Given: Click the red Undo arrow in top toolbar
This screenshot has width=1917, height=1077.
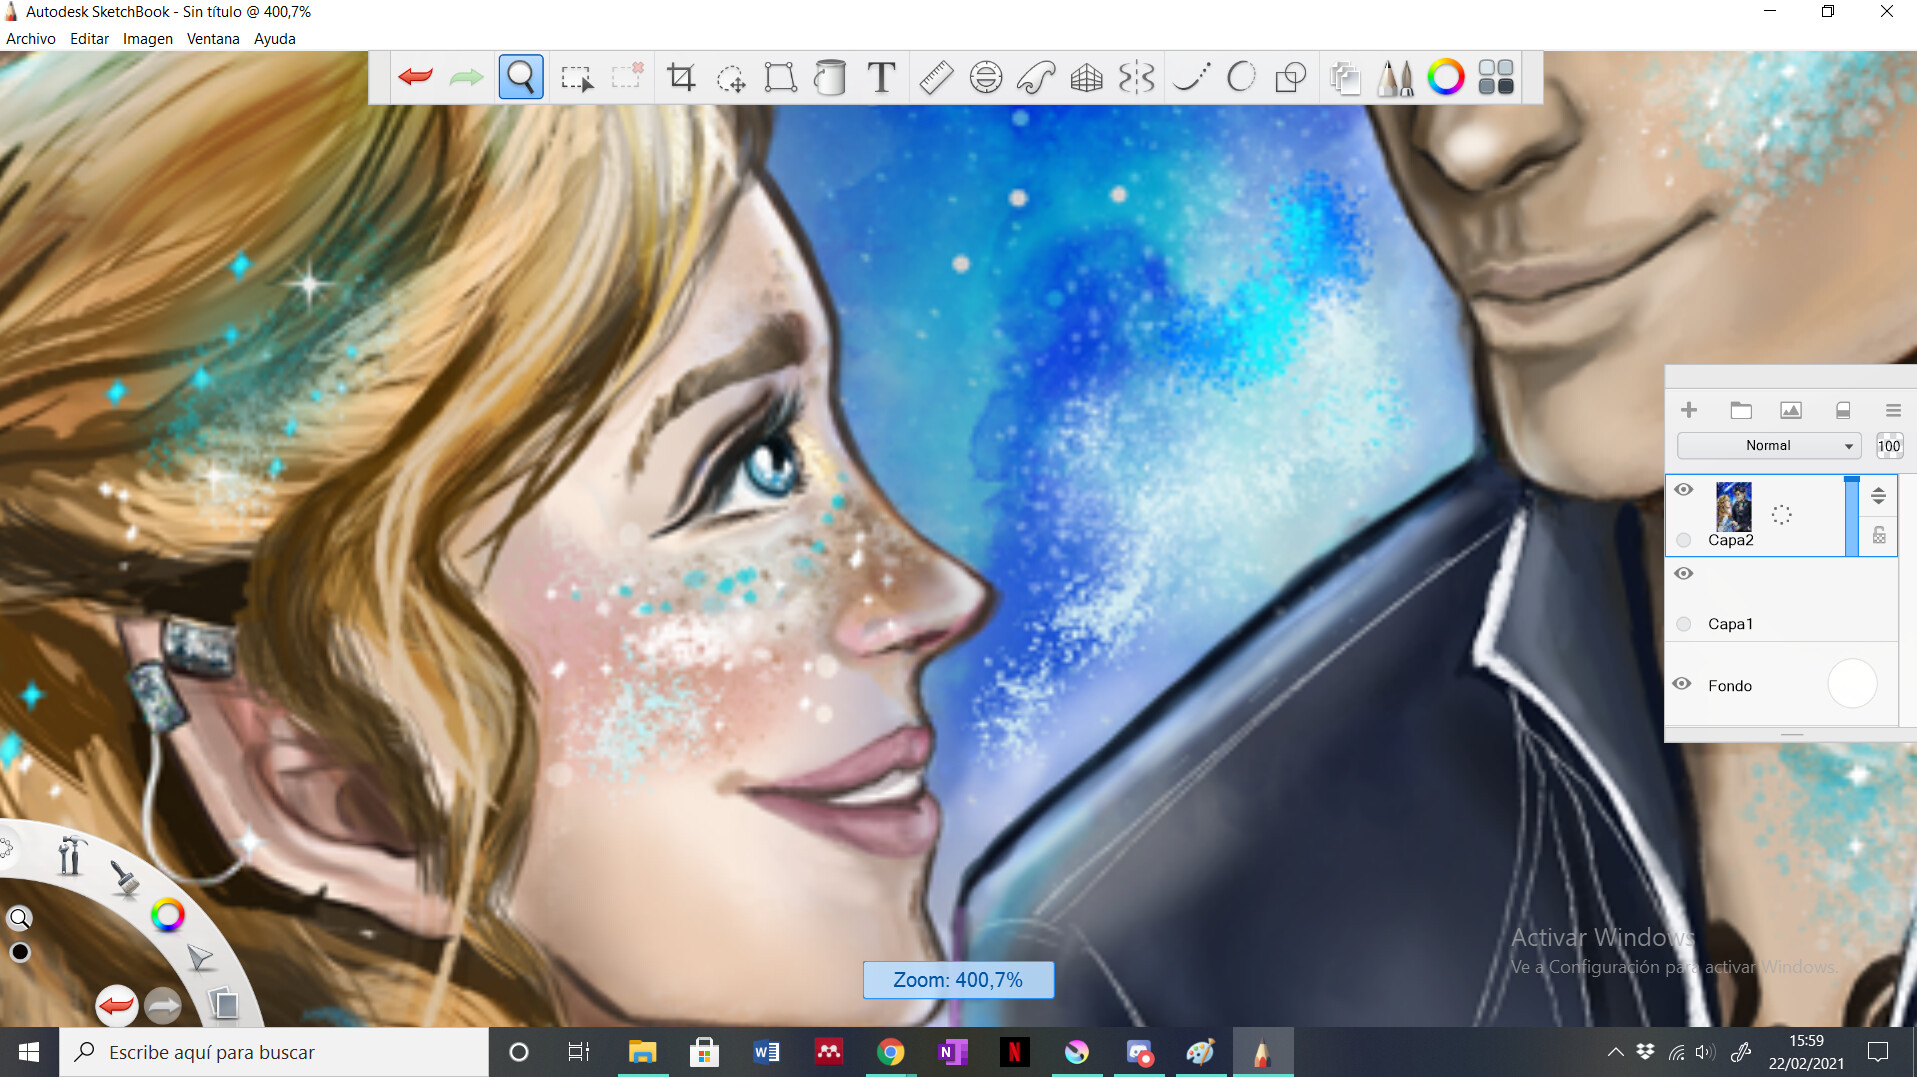Looking at the screenshot, I should 415,77.
